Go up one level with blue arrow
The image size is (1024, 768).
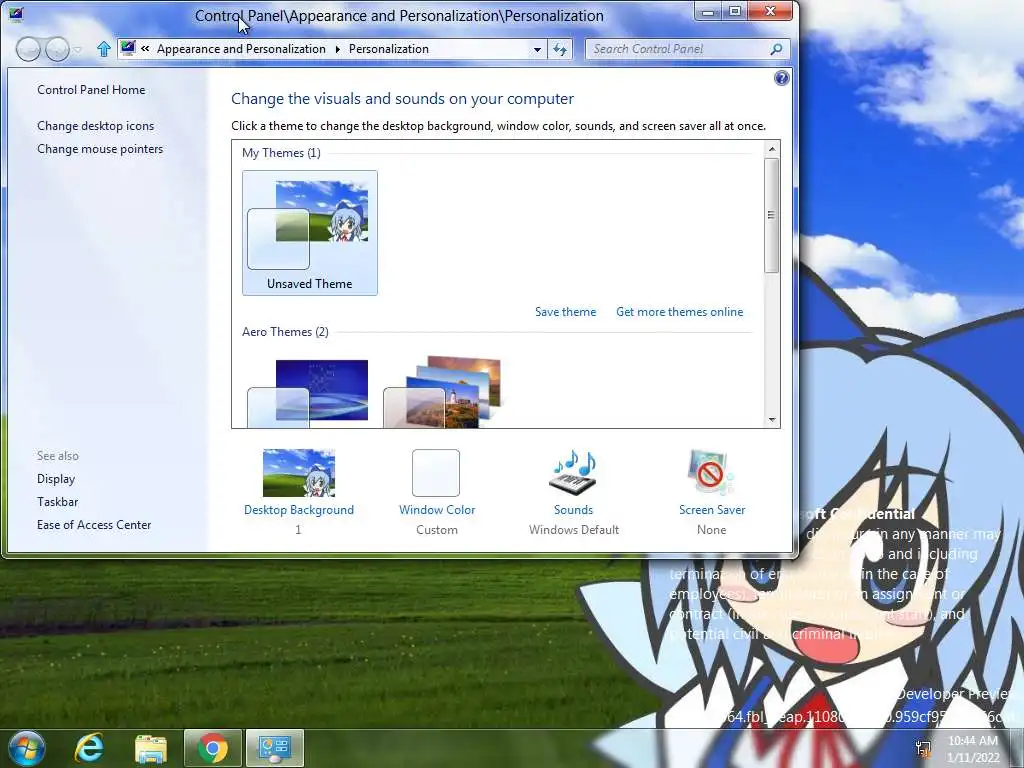click(x=103, y=49)
